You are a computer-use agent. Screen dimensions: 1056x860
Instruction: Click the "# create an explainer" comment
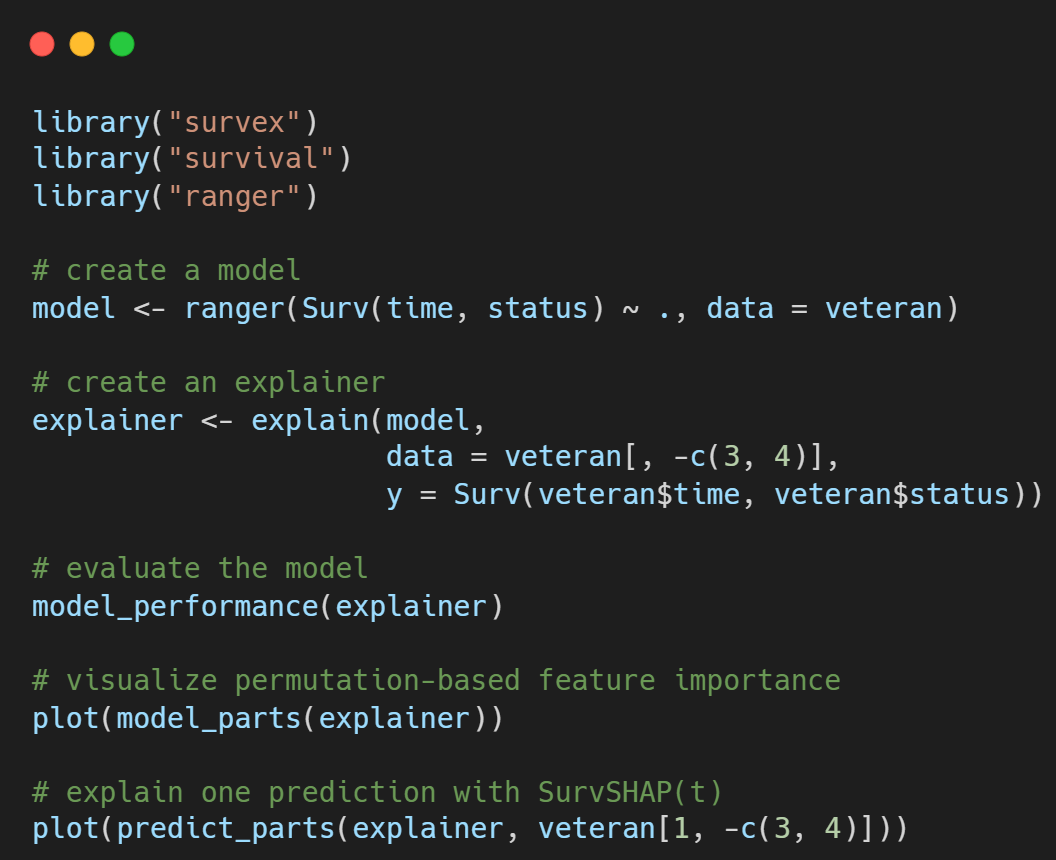coord(208,383)
